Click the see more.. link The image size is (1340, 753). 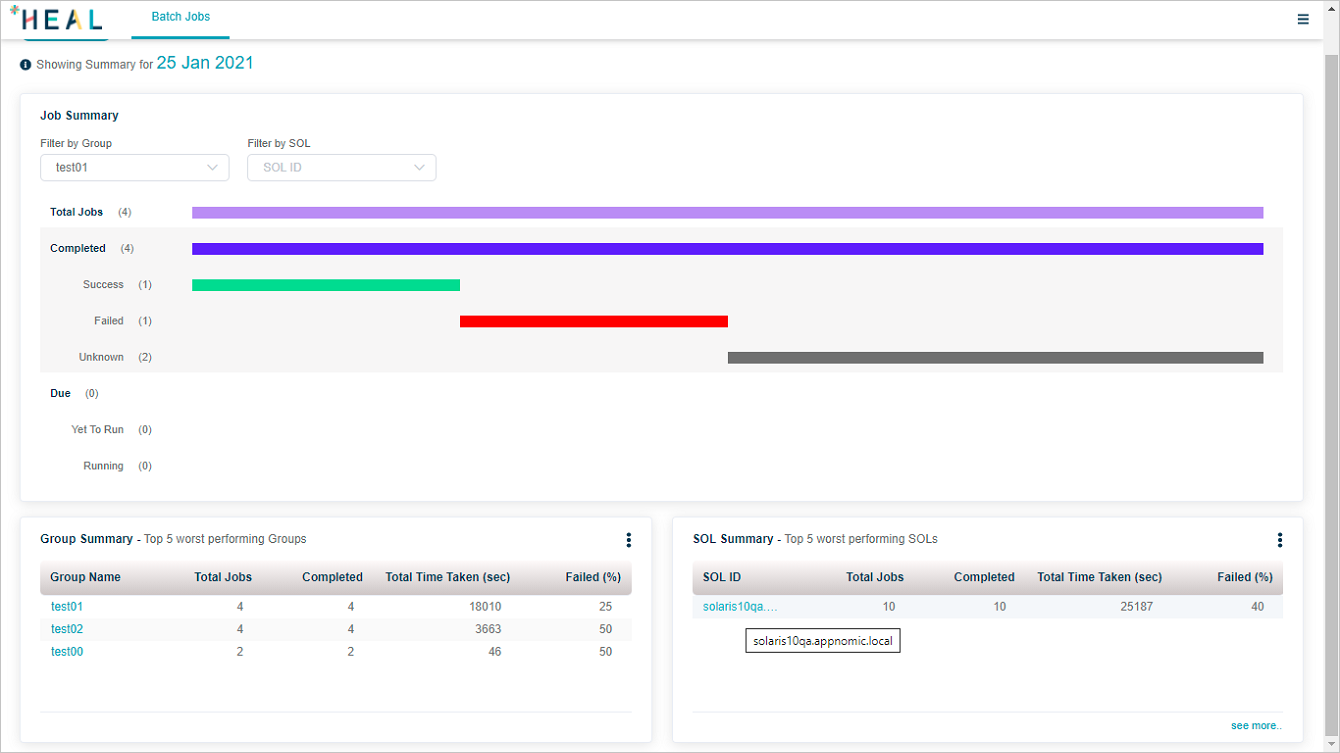coord(1256,726)
